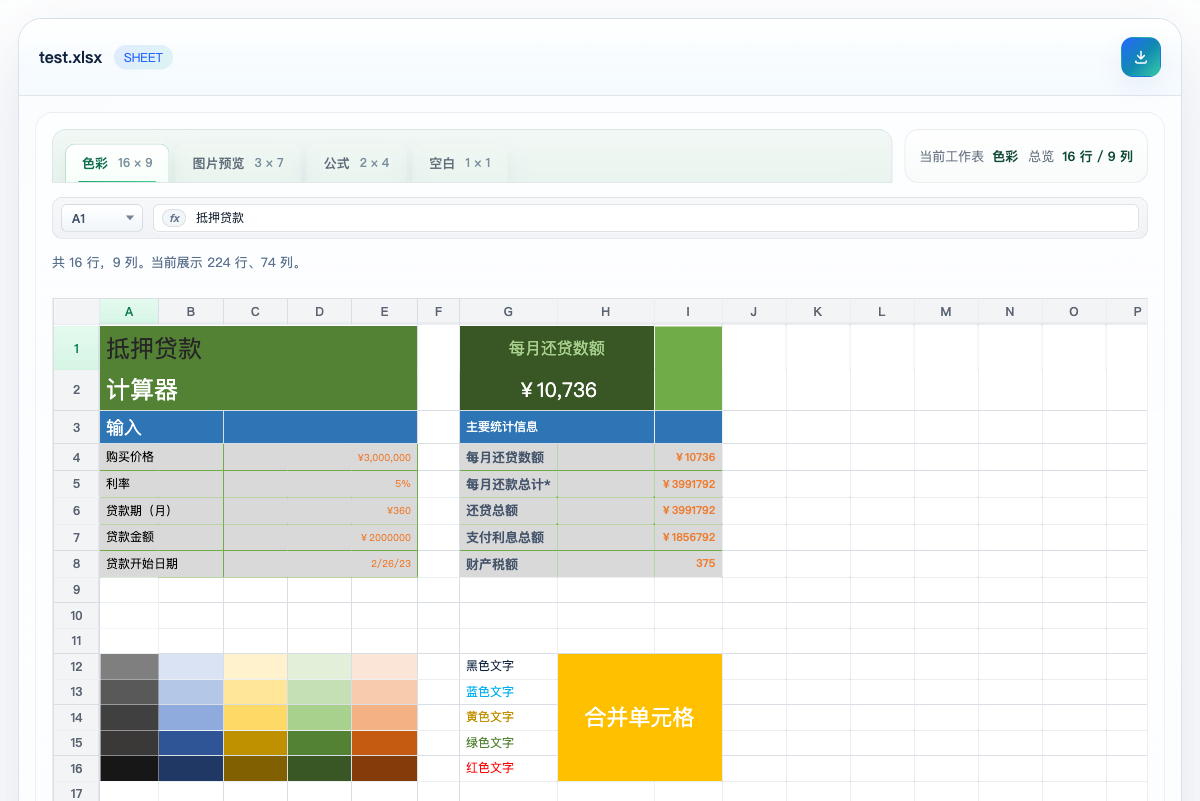Select the ¥1856792 value cell
The height and width of the screenshot is (801, 1200).
[688, 537]
